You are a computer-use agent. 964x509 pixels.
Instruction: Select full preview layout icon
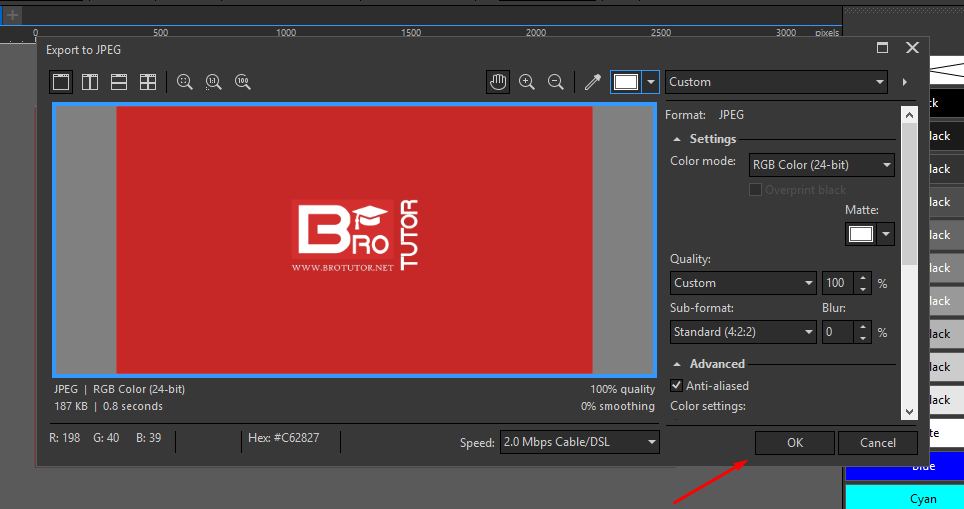[x=61, y=82]
